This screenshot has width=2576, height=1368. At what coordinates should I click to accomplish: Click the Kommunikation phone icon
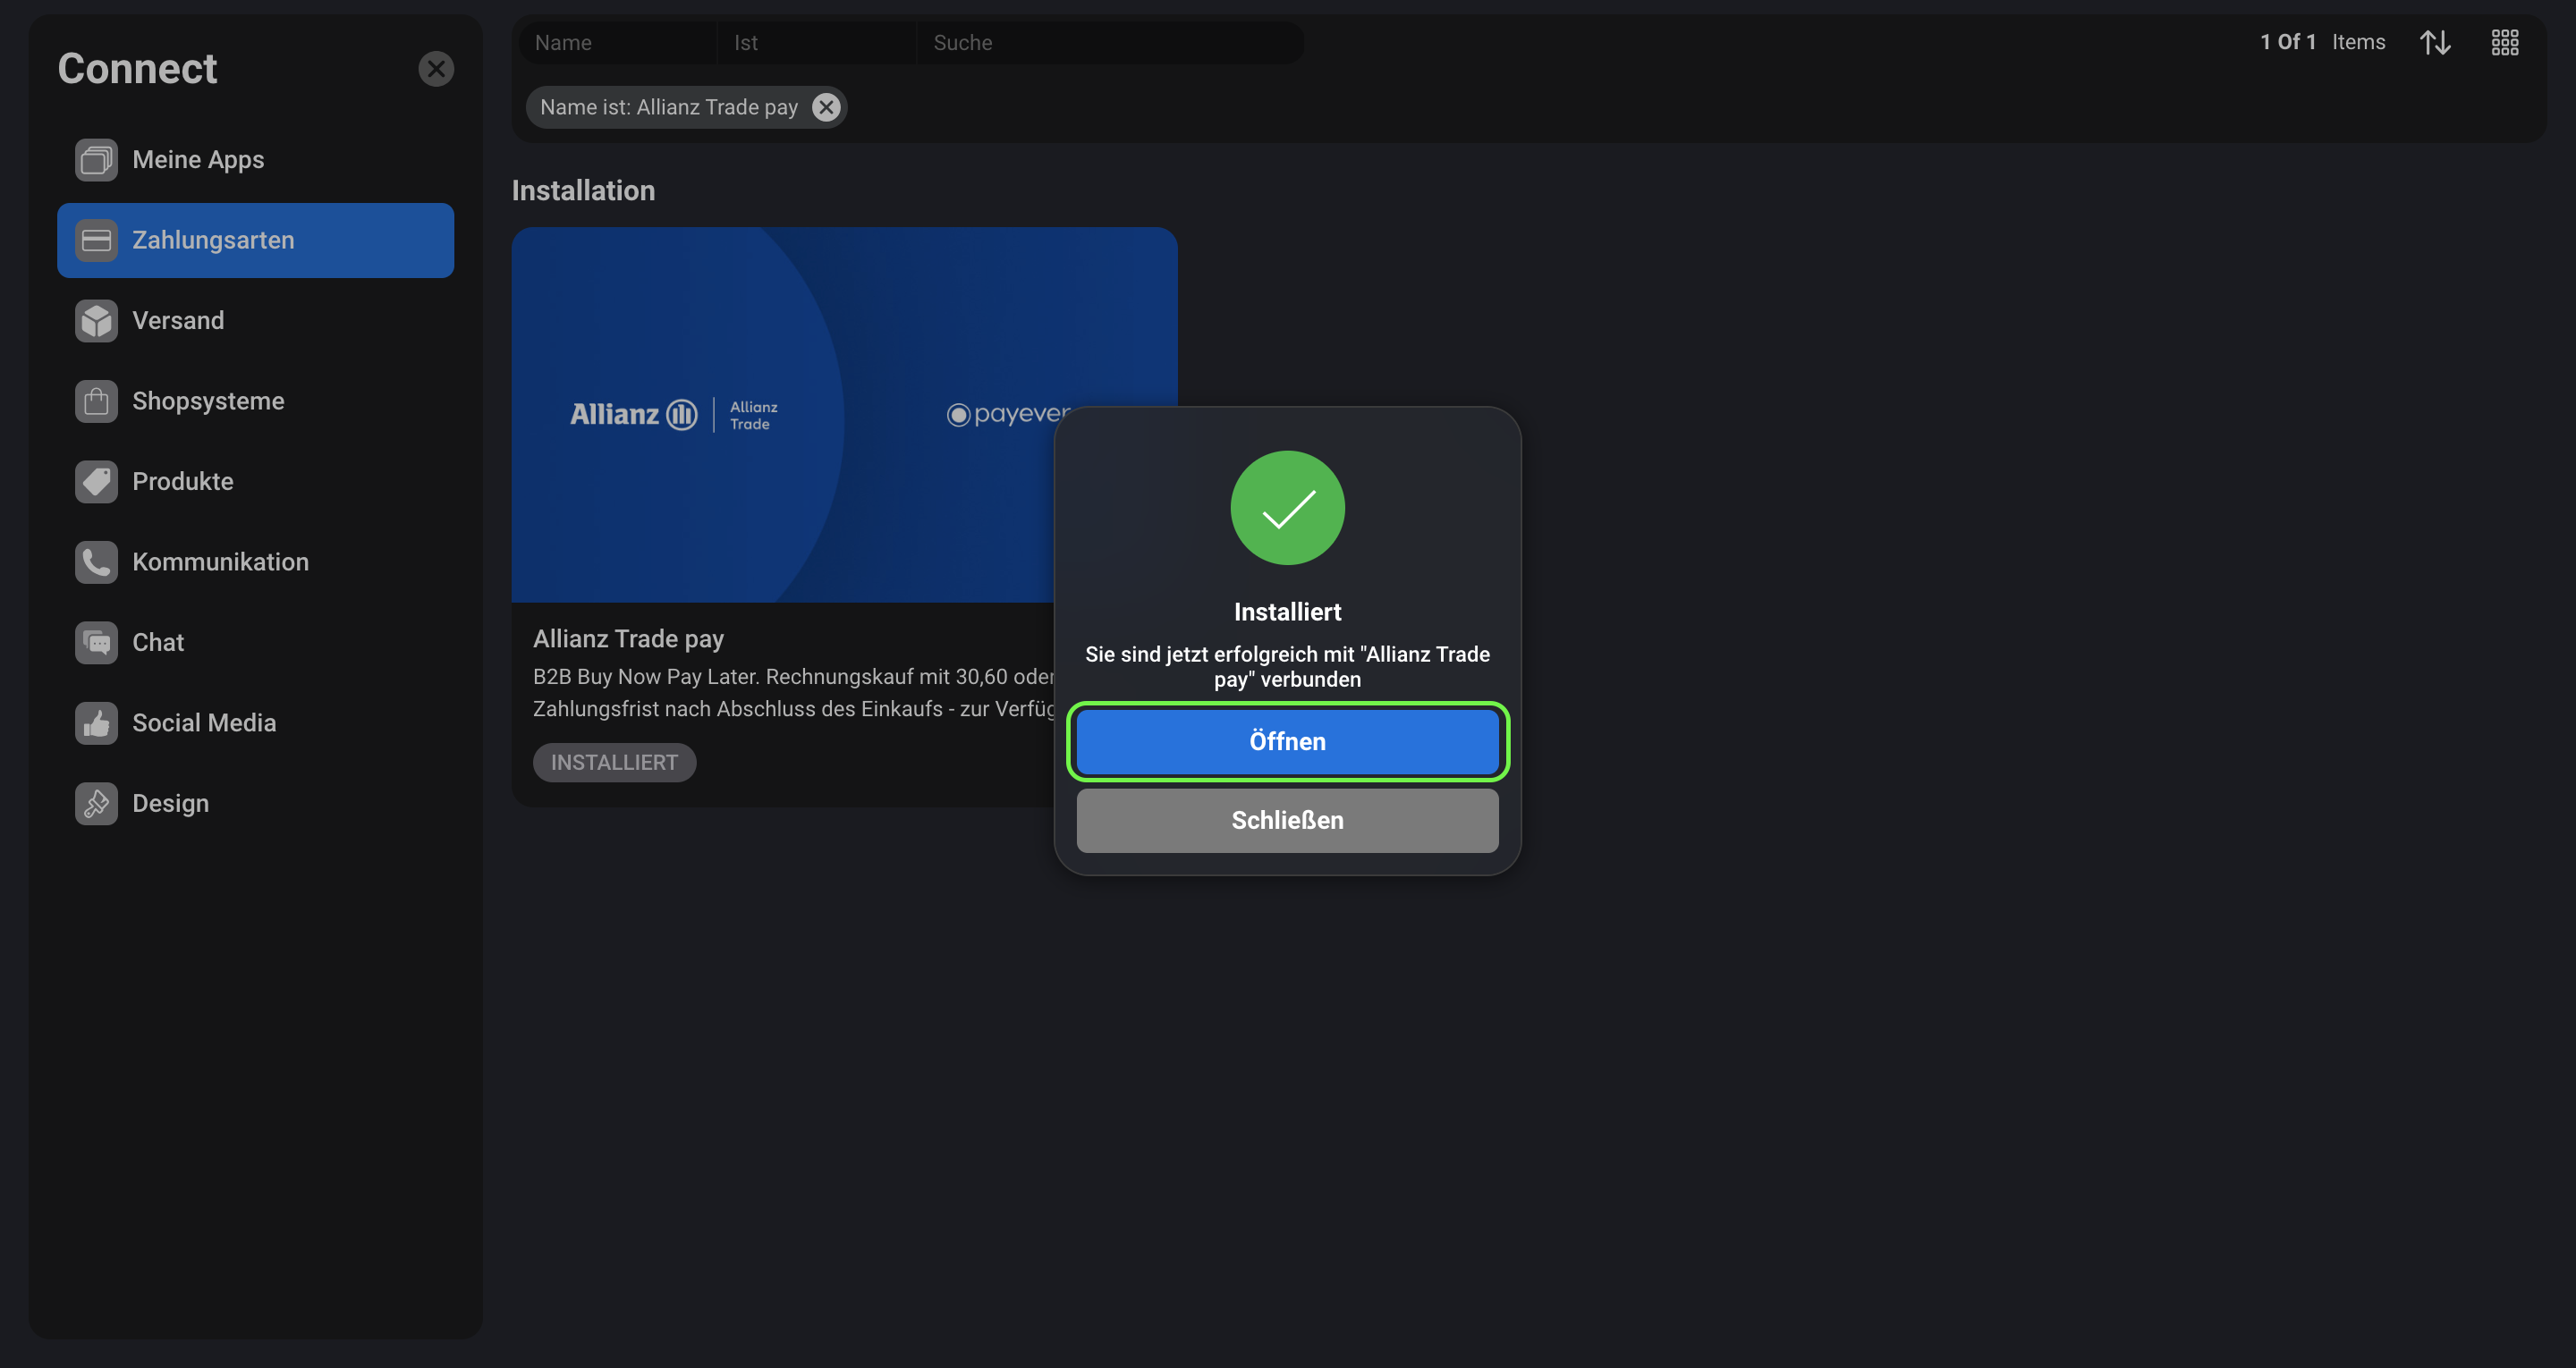[96, 562]
